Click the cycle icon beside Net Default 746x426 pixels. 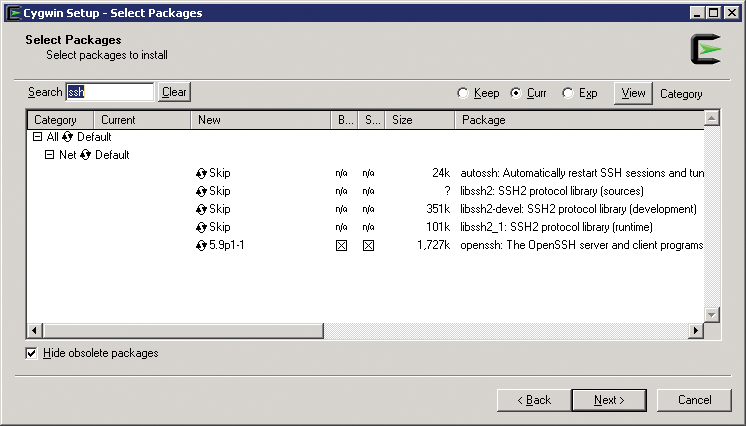click(x=85, y=155)
